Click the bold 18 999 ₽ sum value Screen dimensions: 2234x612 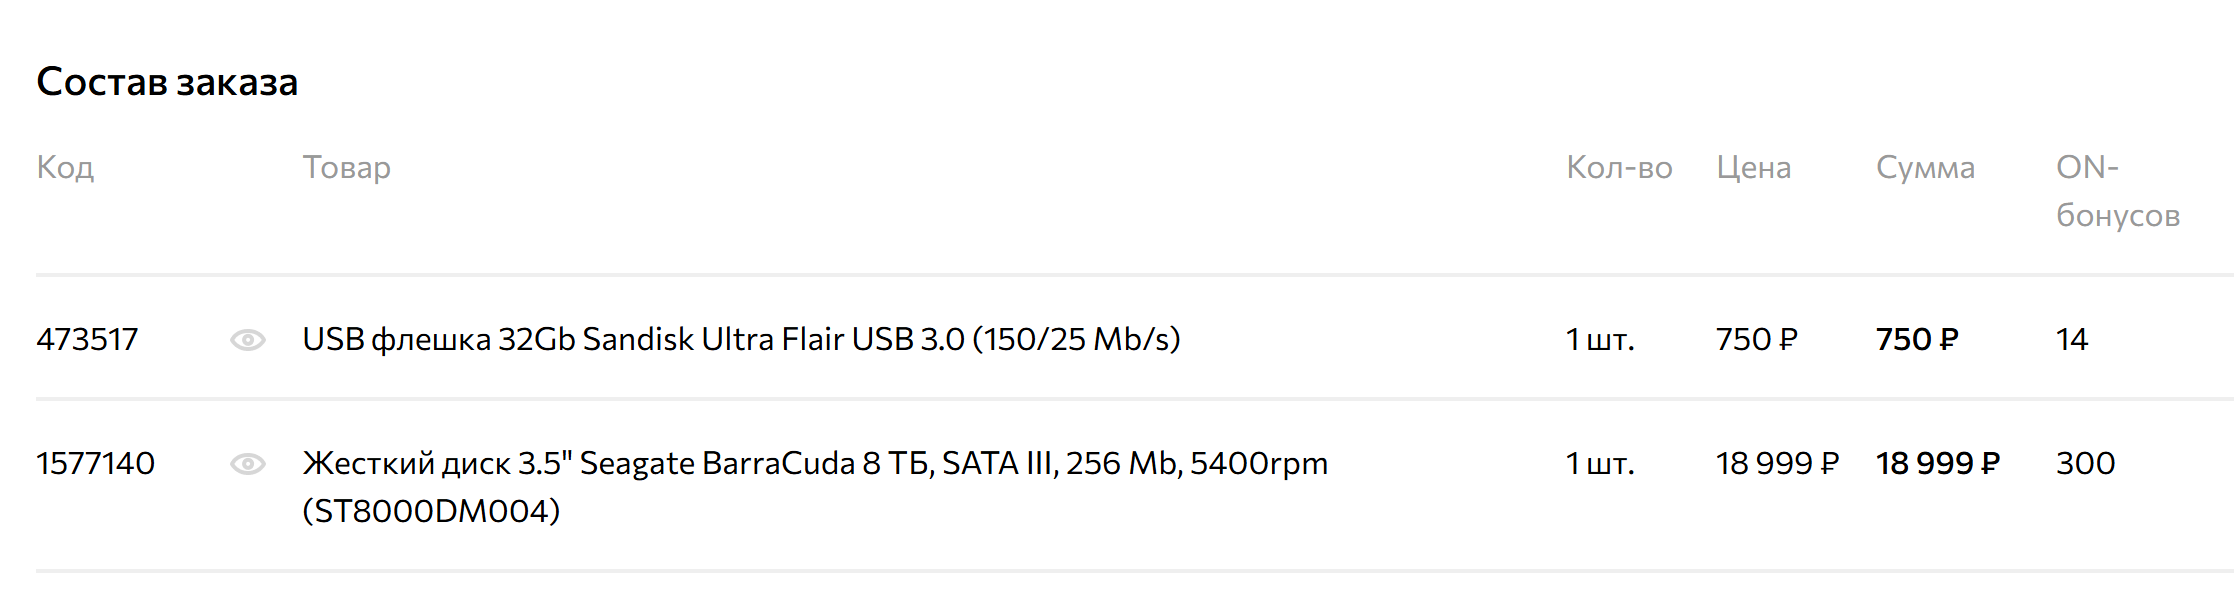point(1938,464)
